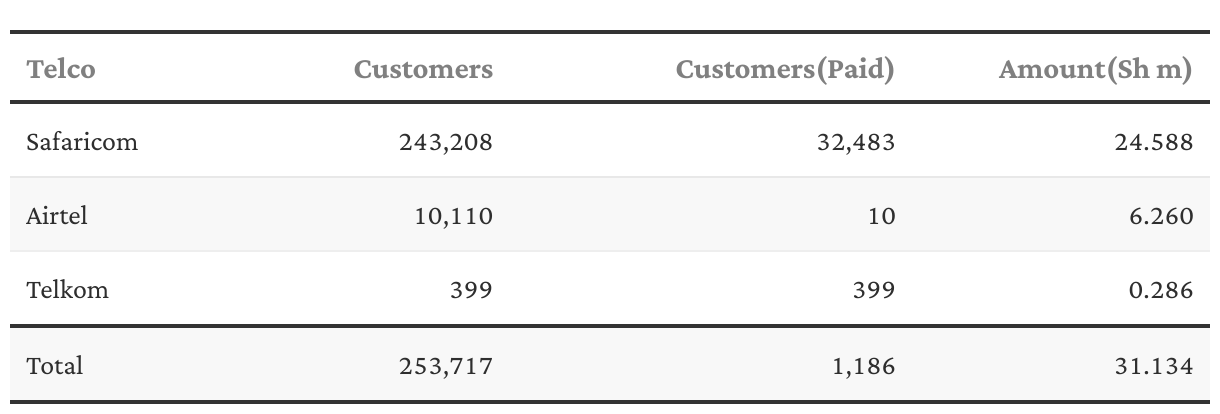Click the Telco column header

click(61, 69)
